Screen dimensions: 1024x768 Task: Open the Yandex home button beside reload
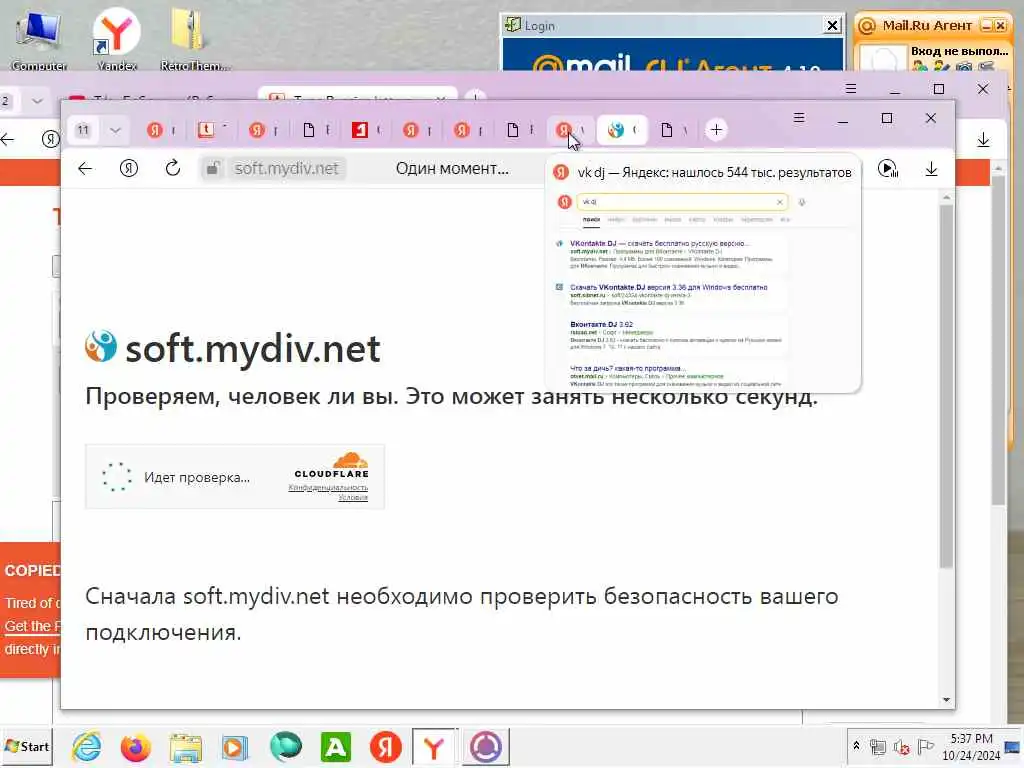(x=129, y=168)
